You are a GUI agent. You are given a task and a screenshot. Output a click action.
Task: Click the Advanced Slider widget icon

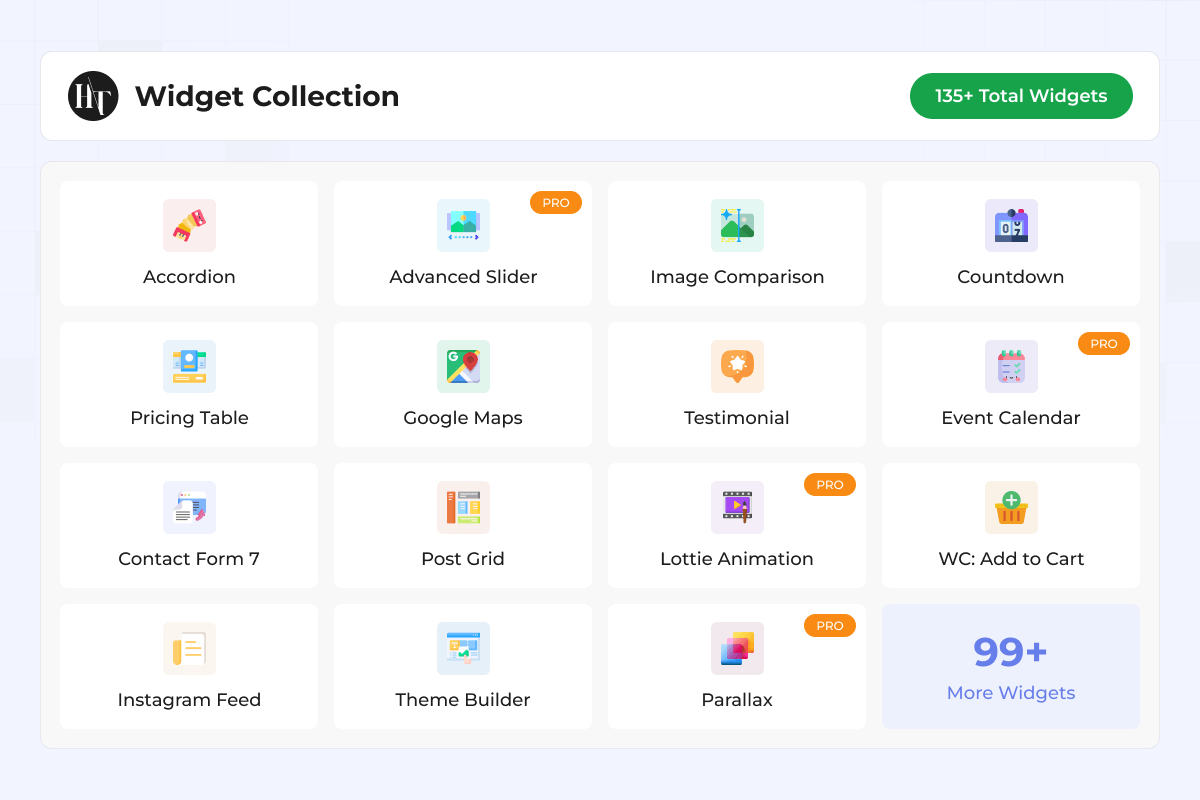(463, 225)
